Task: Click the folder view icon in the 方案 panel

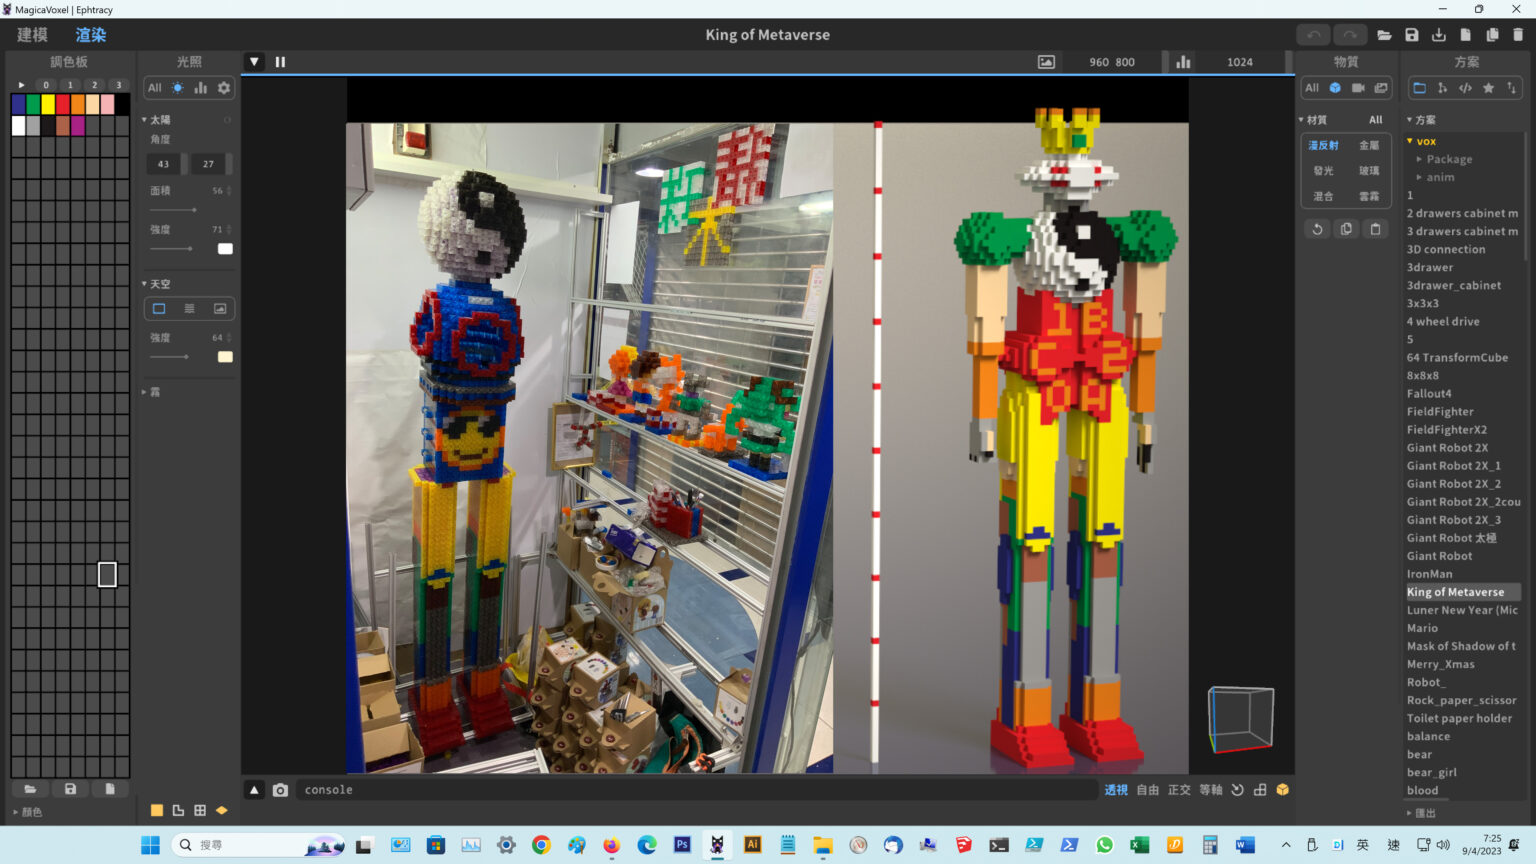Action: point(1419,88)
